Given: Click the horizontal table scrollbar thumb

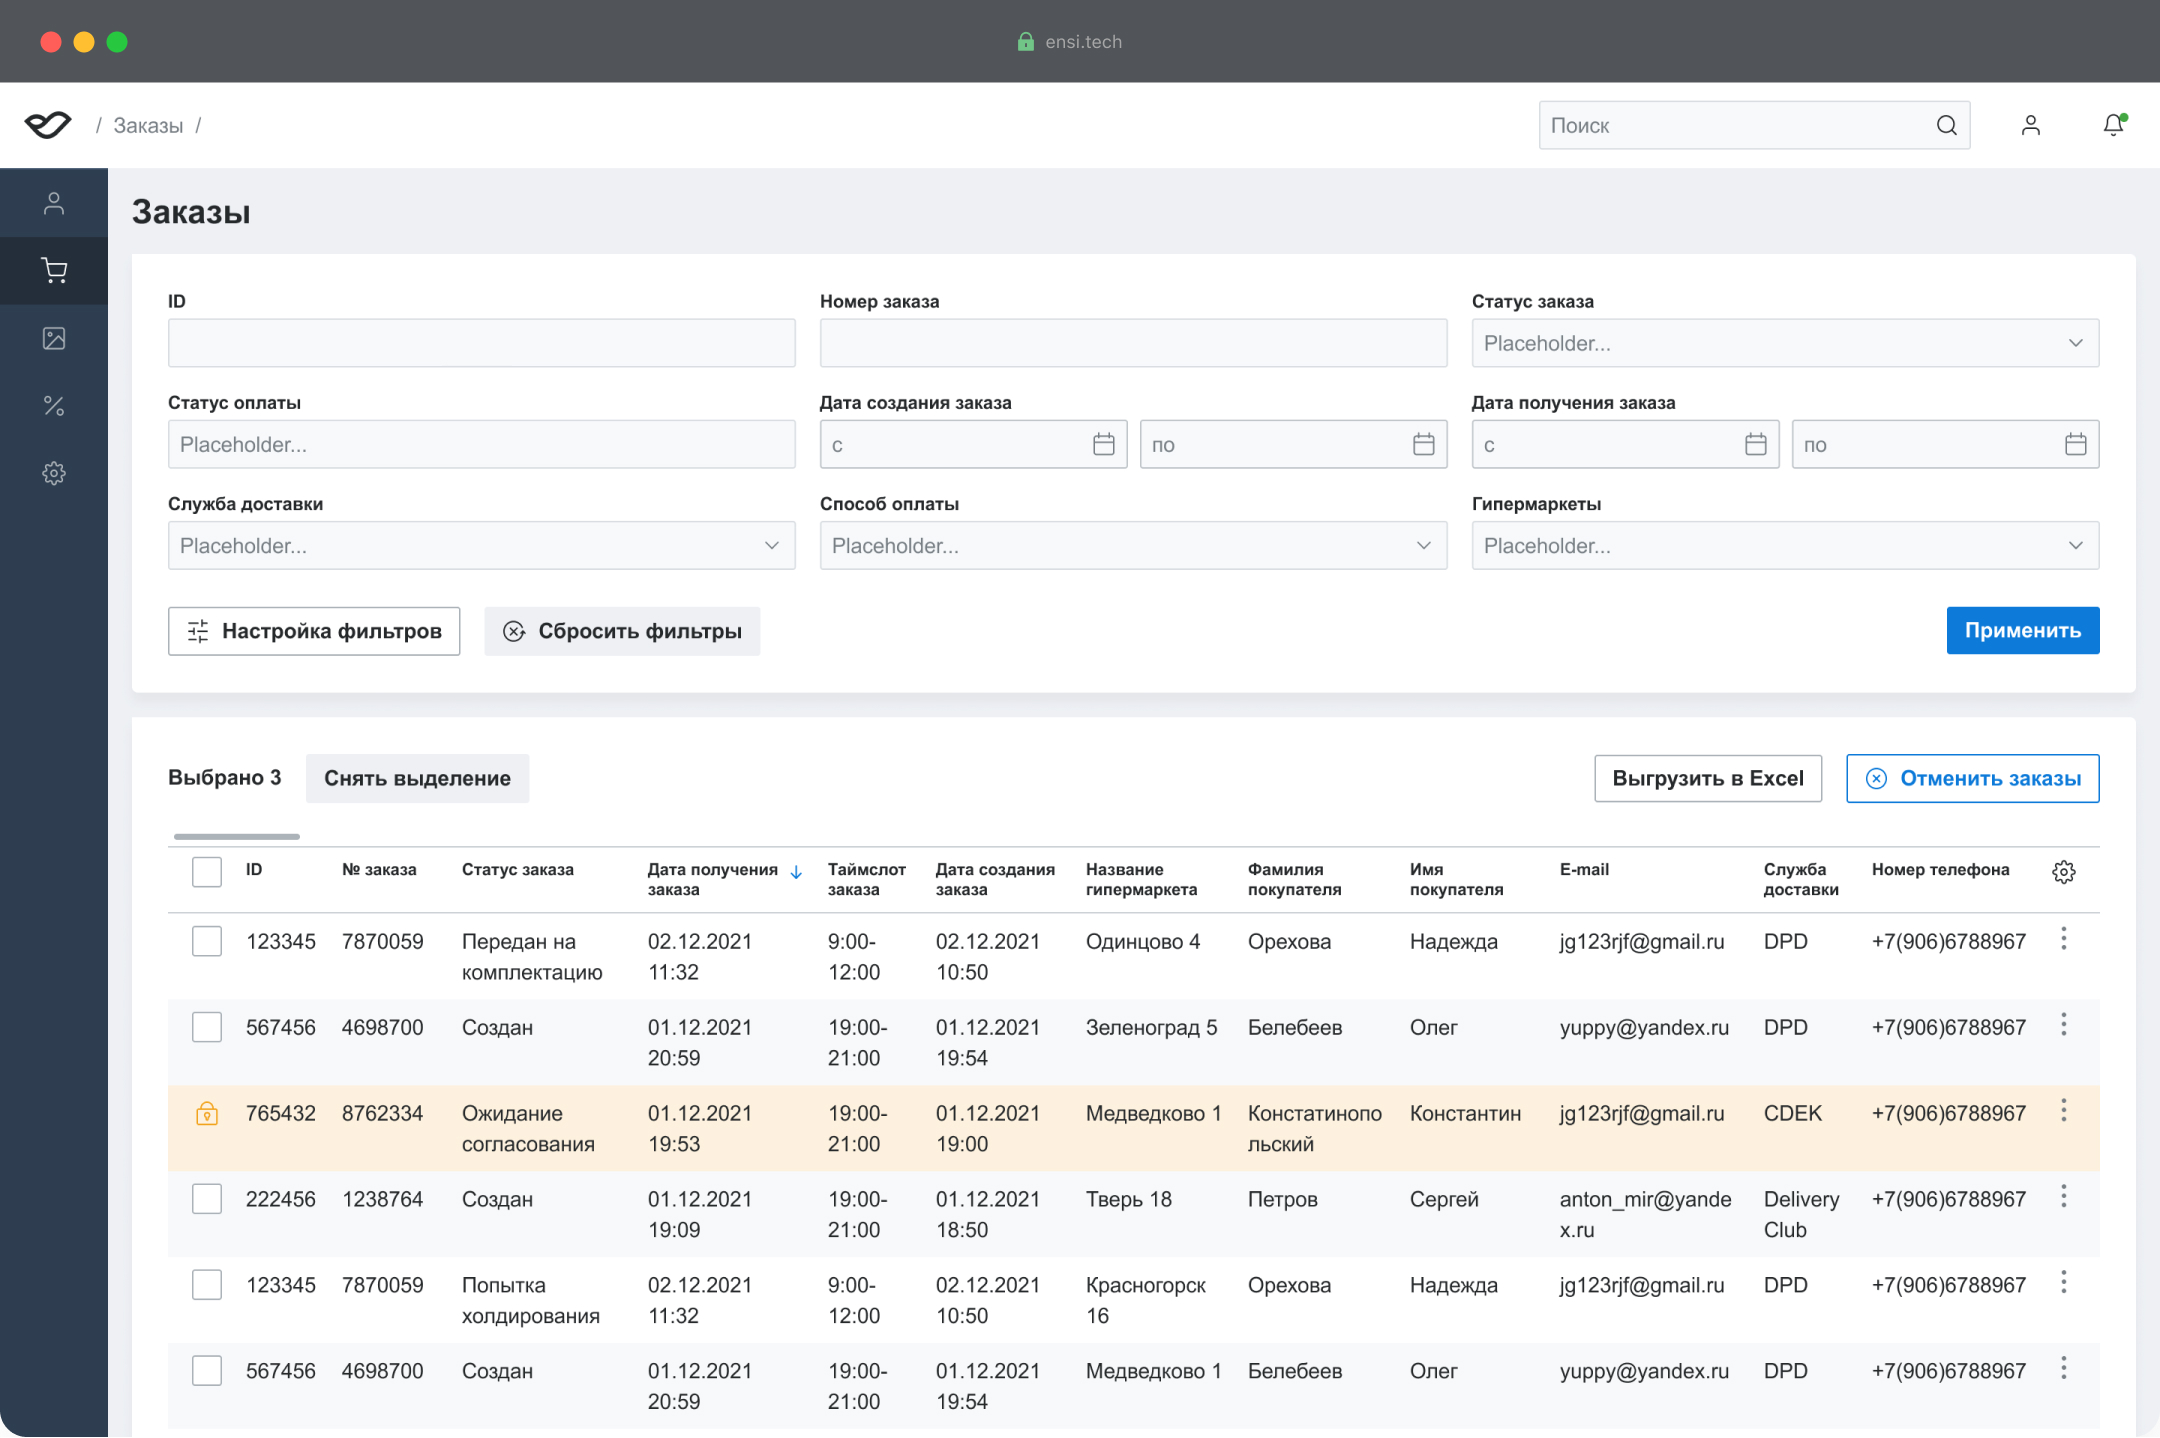Looking at the screenshot, I should pos(237,836).
